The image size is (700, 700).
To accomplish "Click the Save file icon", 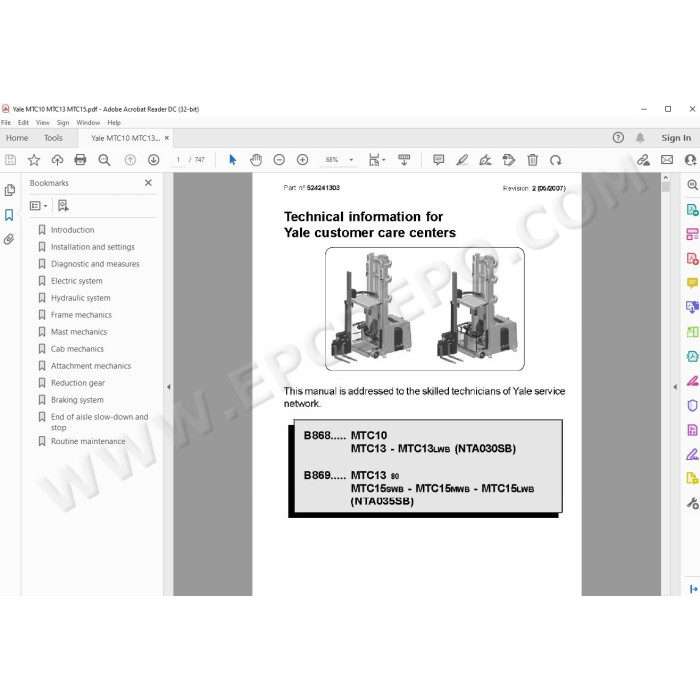I will click(x=11, y=160).
